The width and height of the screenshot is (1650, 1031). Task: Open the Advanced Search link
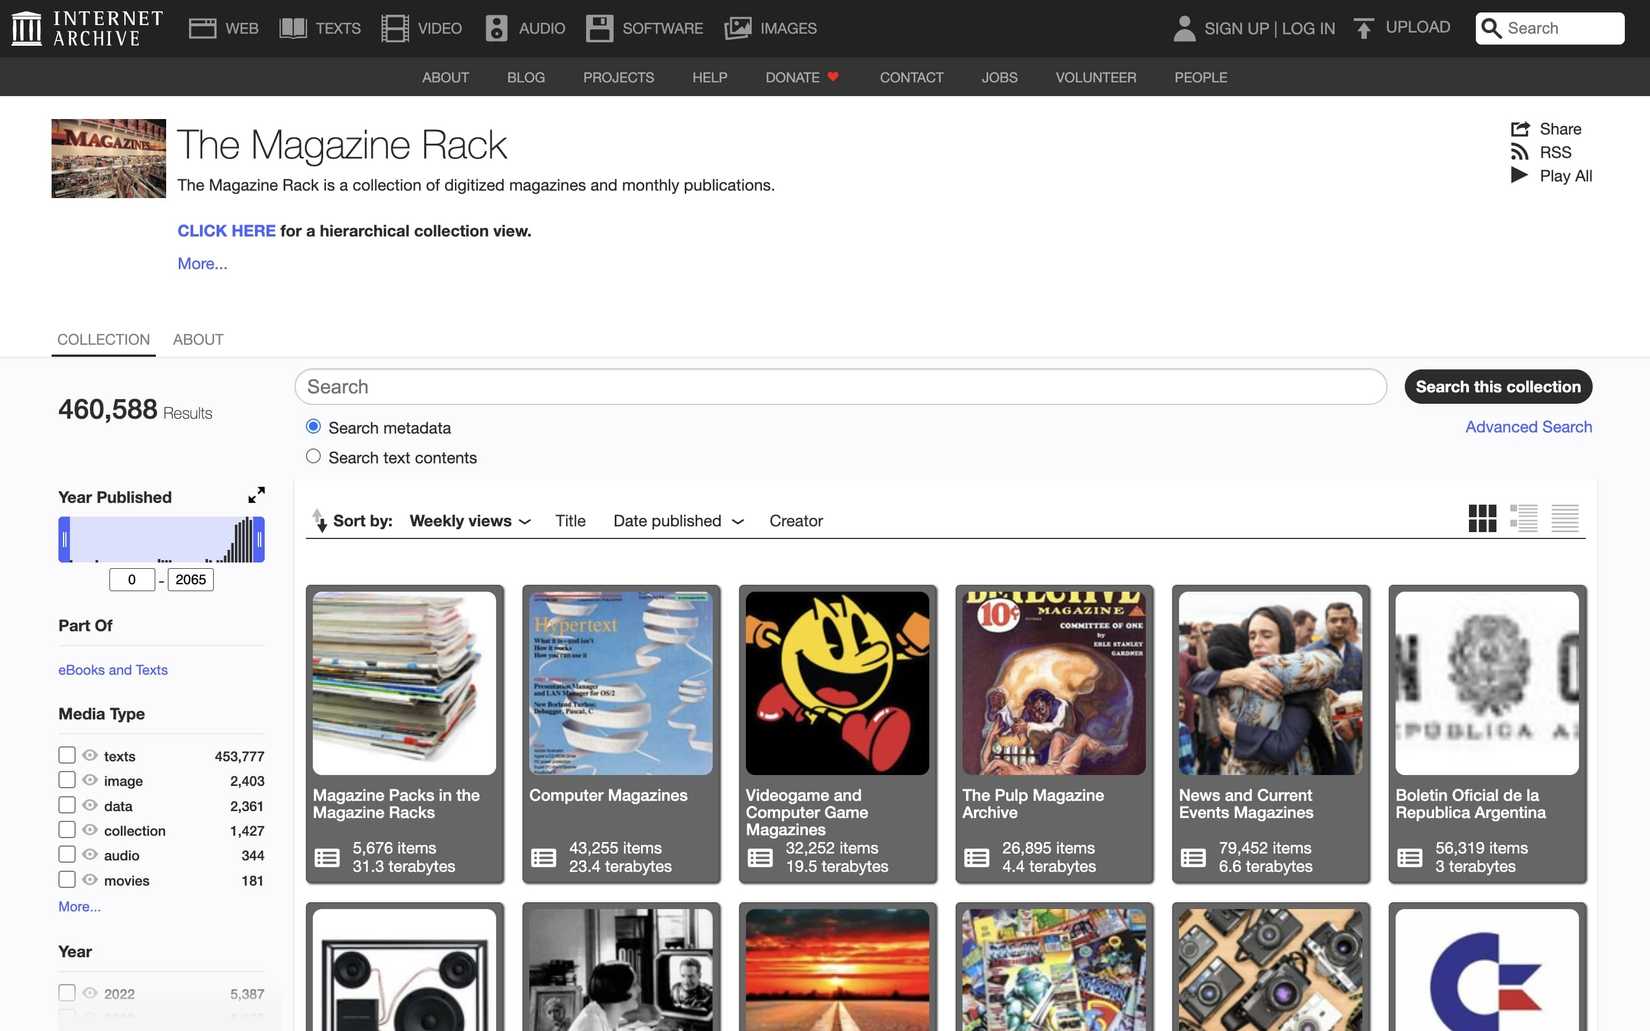(1528, 427)
